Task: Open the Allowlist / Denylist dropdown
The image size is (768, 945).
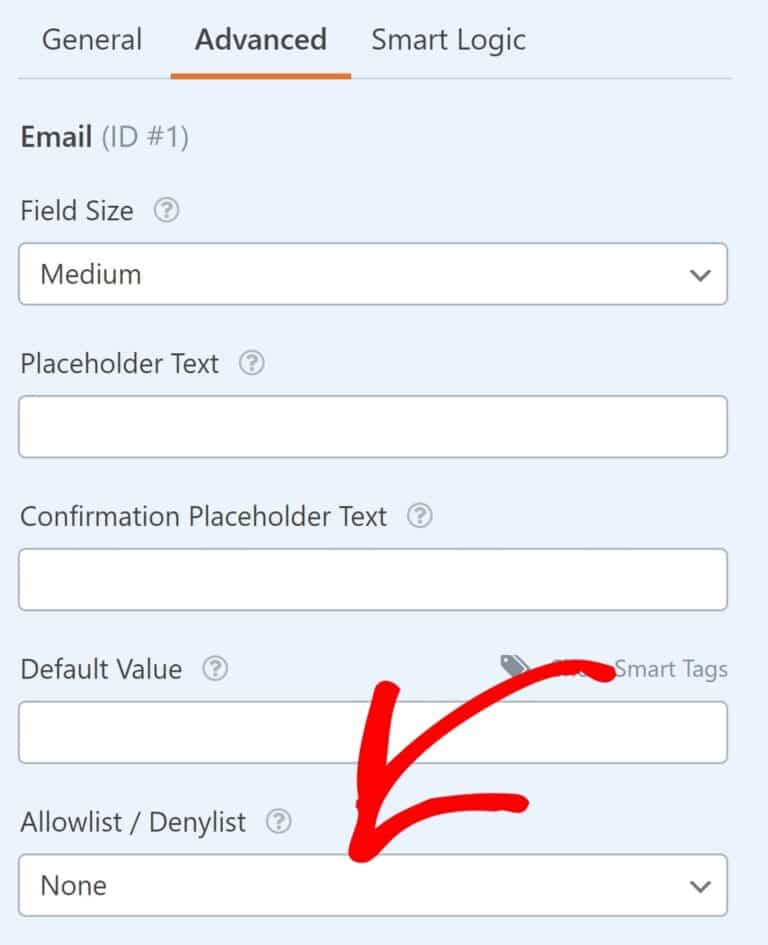Action: (x=372, y=885)
